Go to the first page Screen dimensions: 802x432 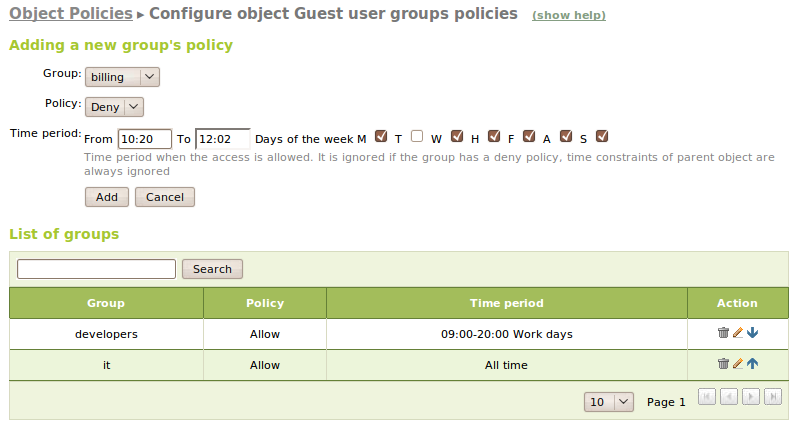click(x=706, y=397)
